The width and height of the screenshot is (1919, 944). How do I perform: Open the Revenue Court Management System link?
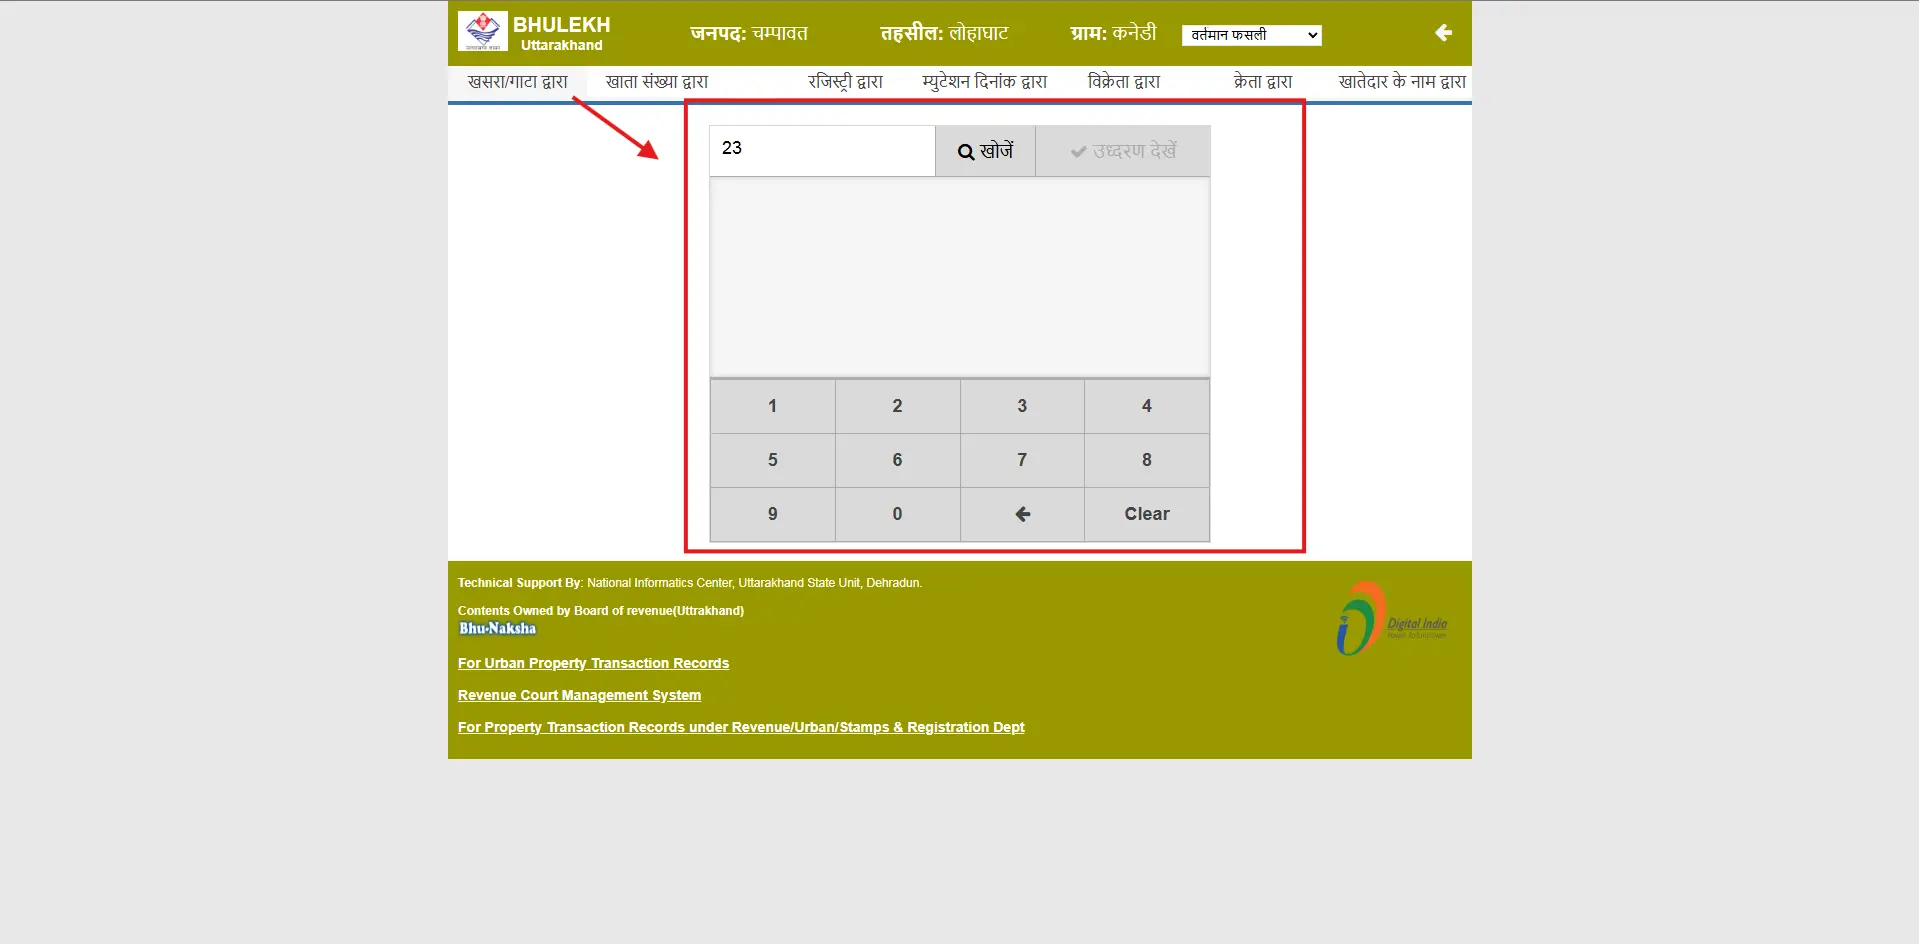tap(579, 695)
